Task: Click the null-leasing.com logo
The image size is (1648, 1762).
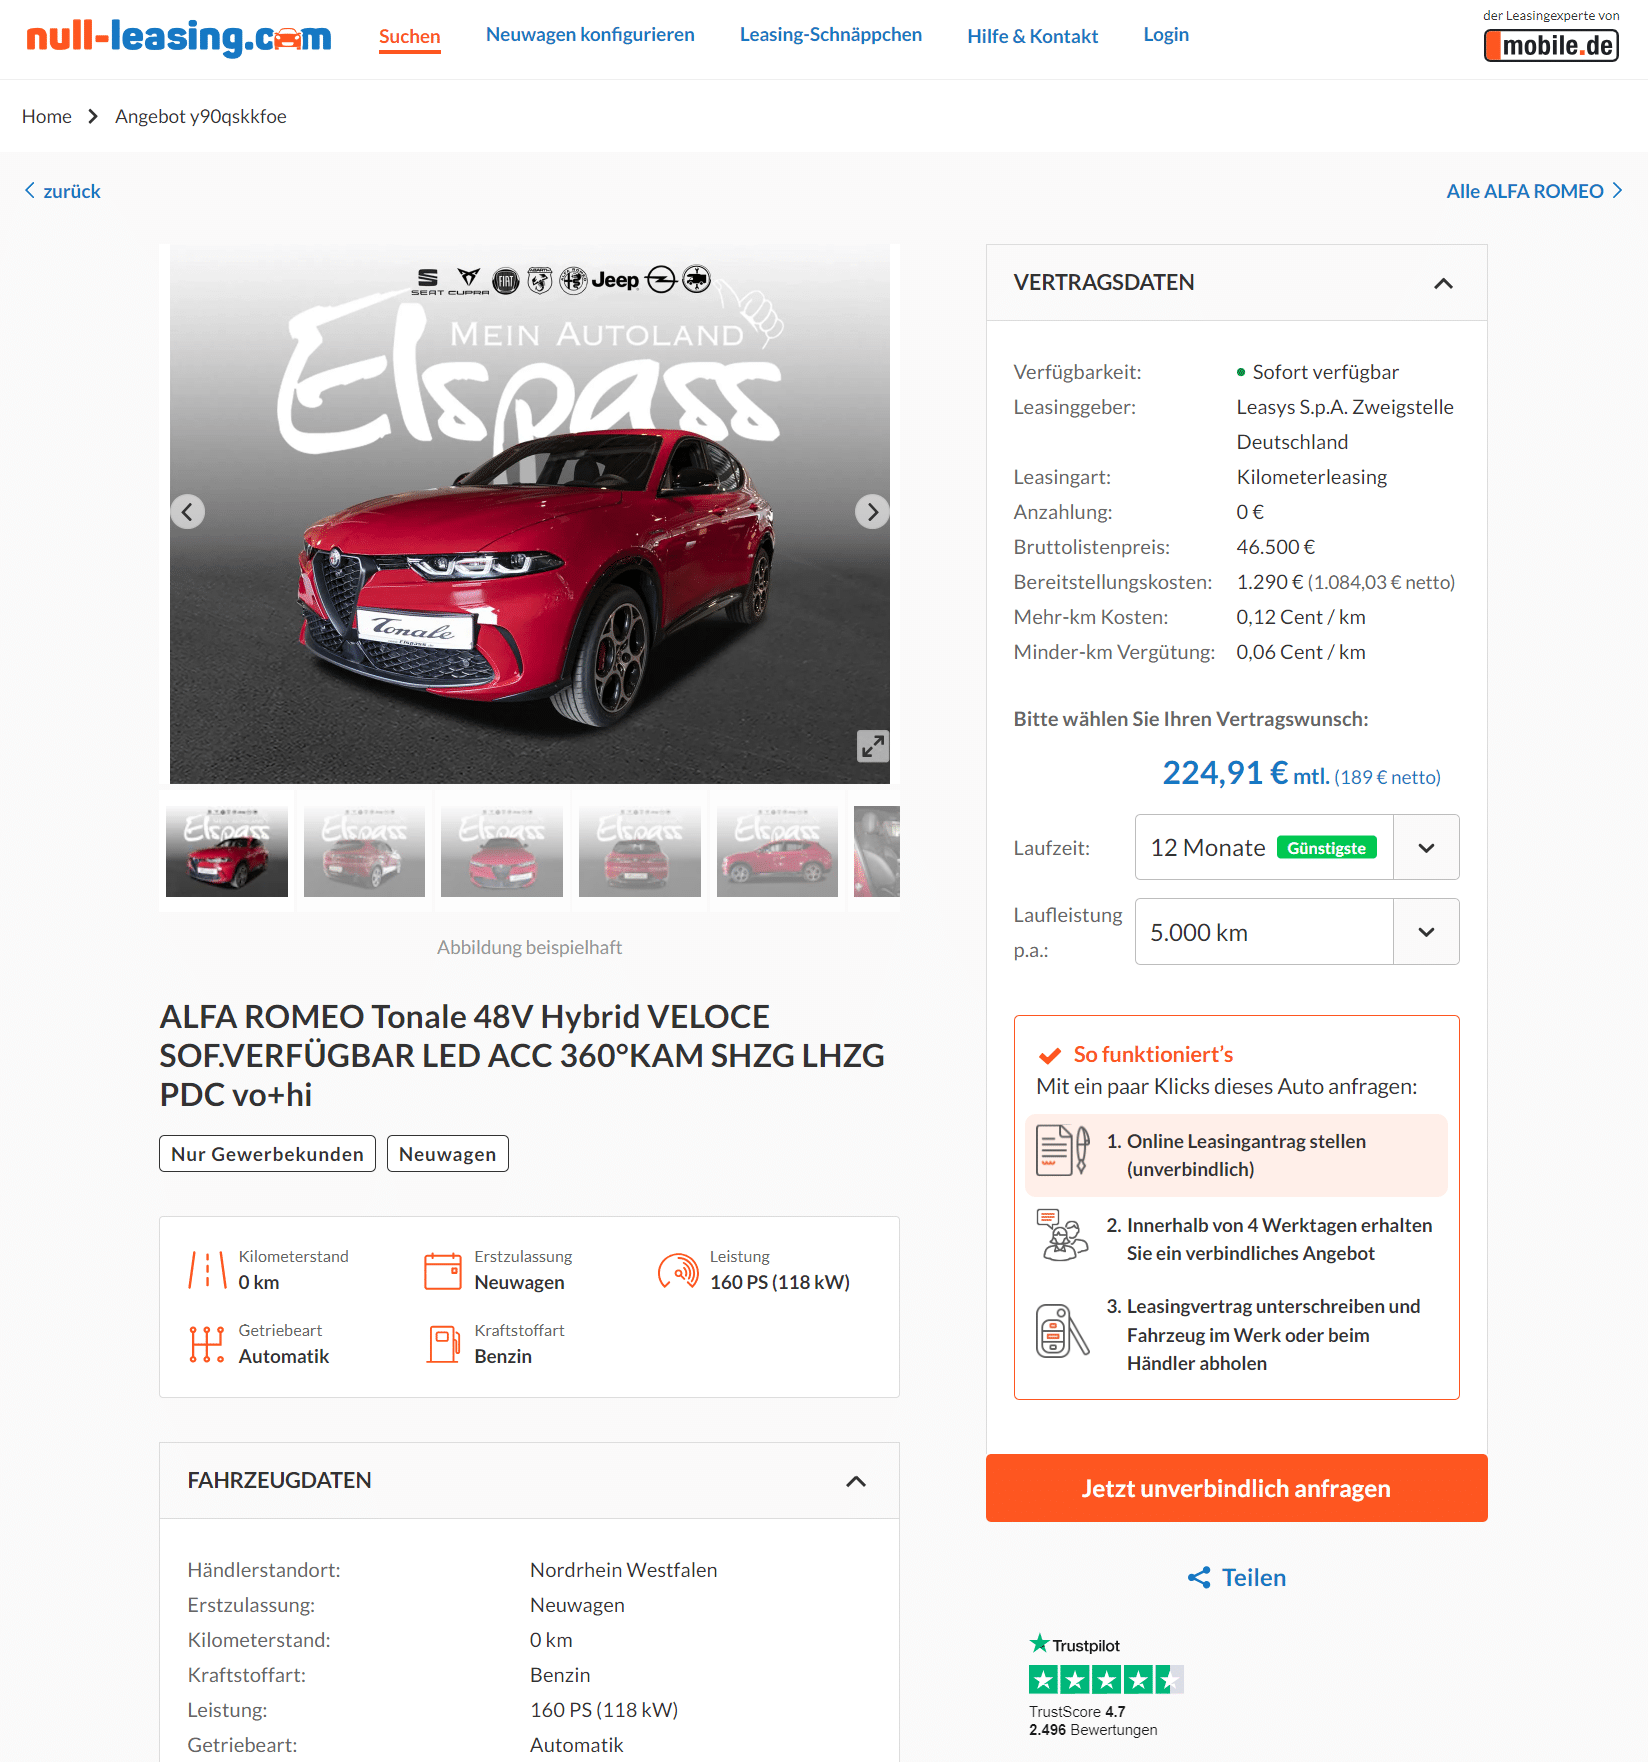Action: click(x=178, y=37)
